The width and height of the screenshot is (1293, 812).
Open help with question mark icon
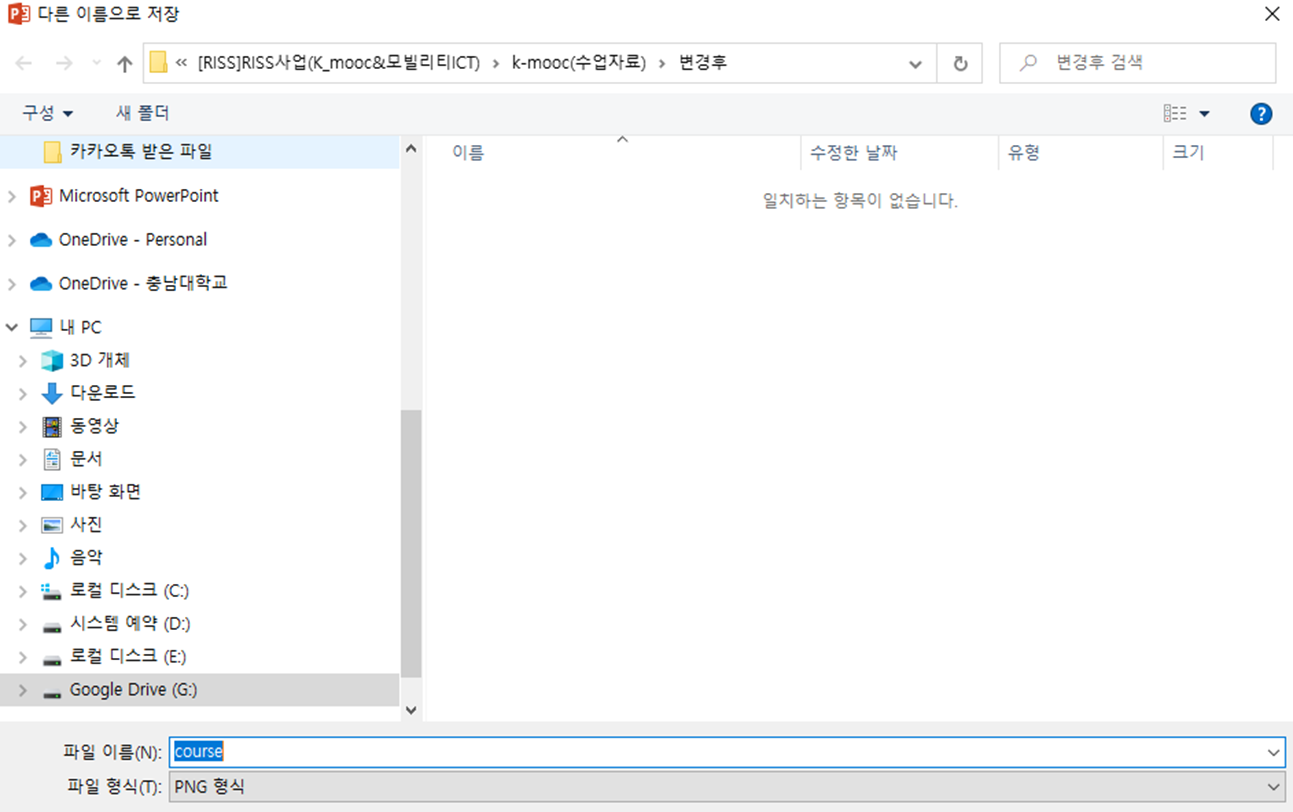[x=1261, y=114]
